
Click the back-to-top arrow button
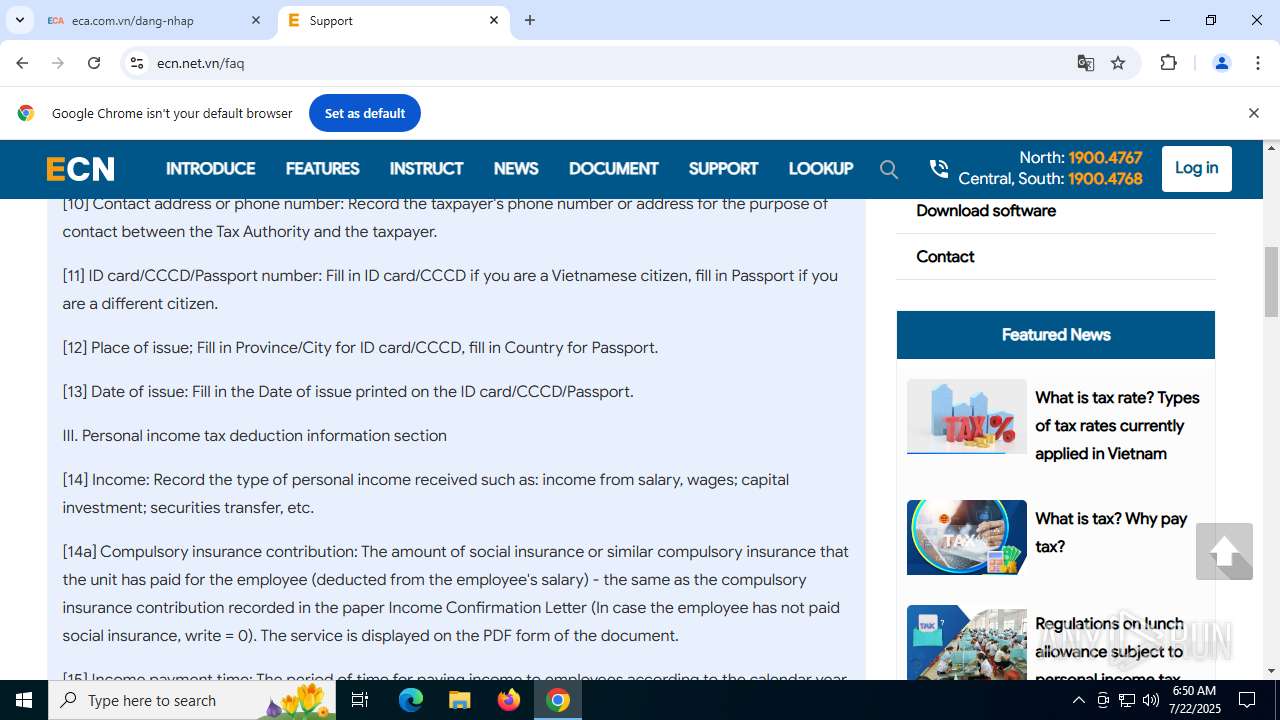pos(1224,551)
